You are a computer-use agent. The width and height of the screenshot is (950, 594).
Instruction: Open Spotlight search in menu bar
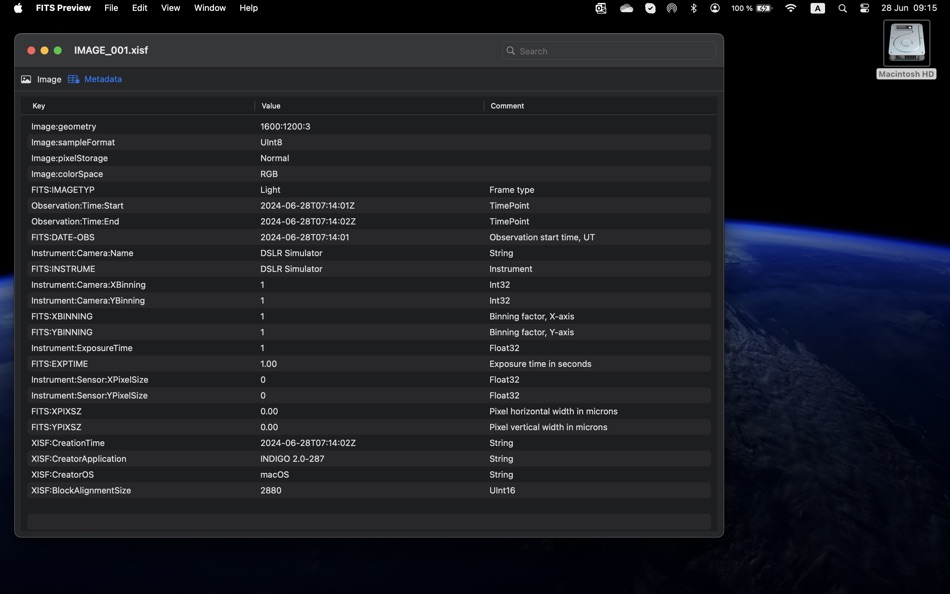tap(842, 8)
